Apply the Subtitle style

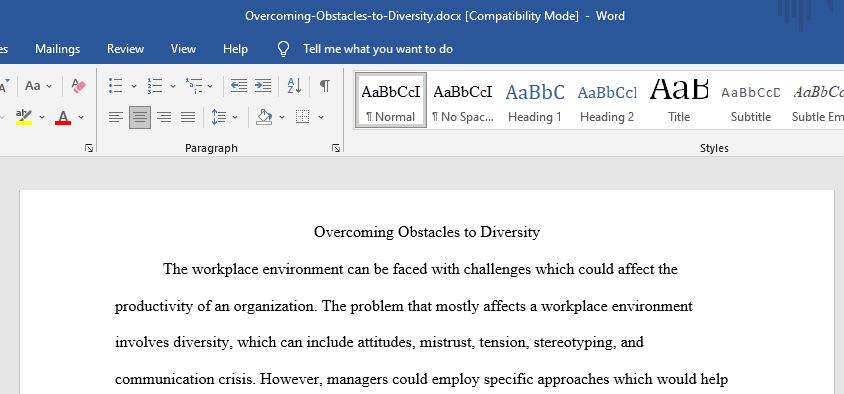tap(751, 101)
